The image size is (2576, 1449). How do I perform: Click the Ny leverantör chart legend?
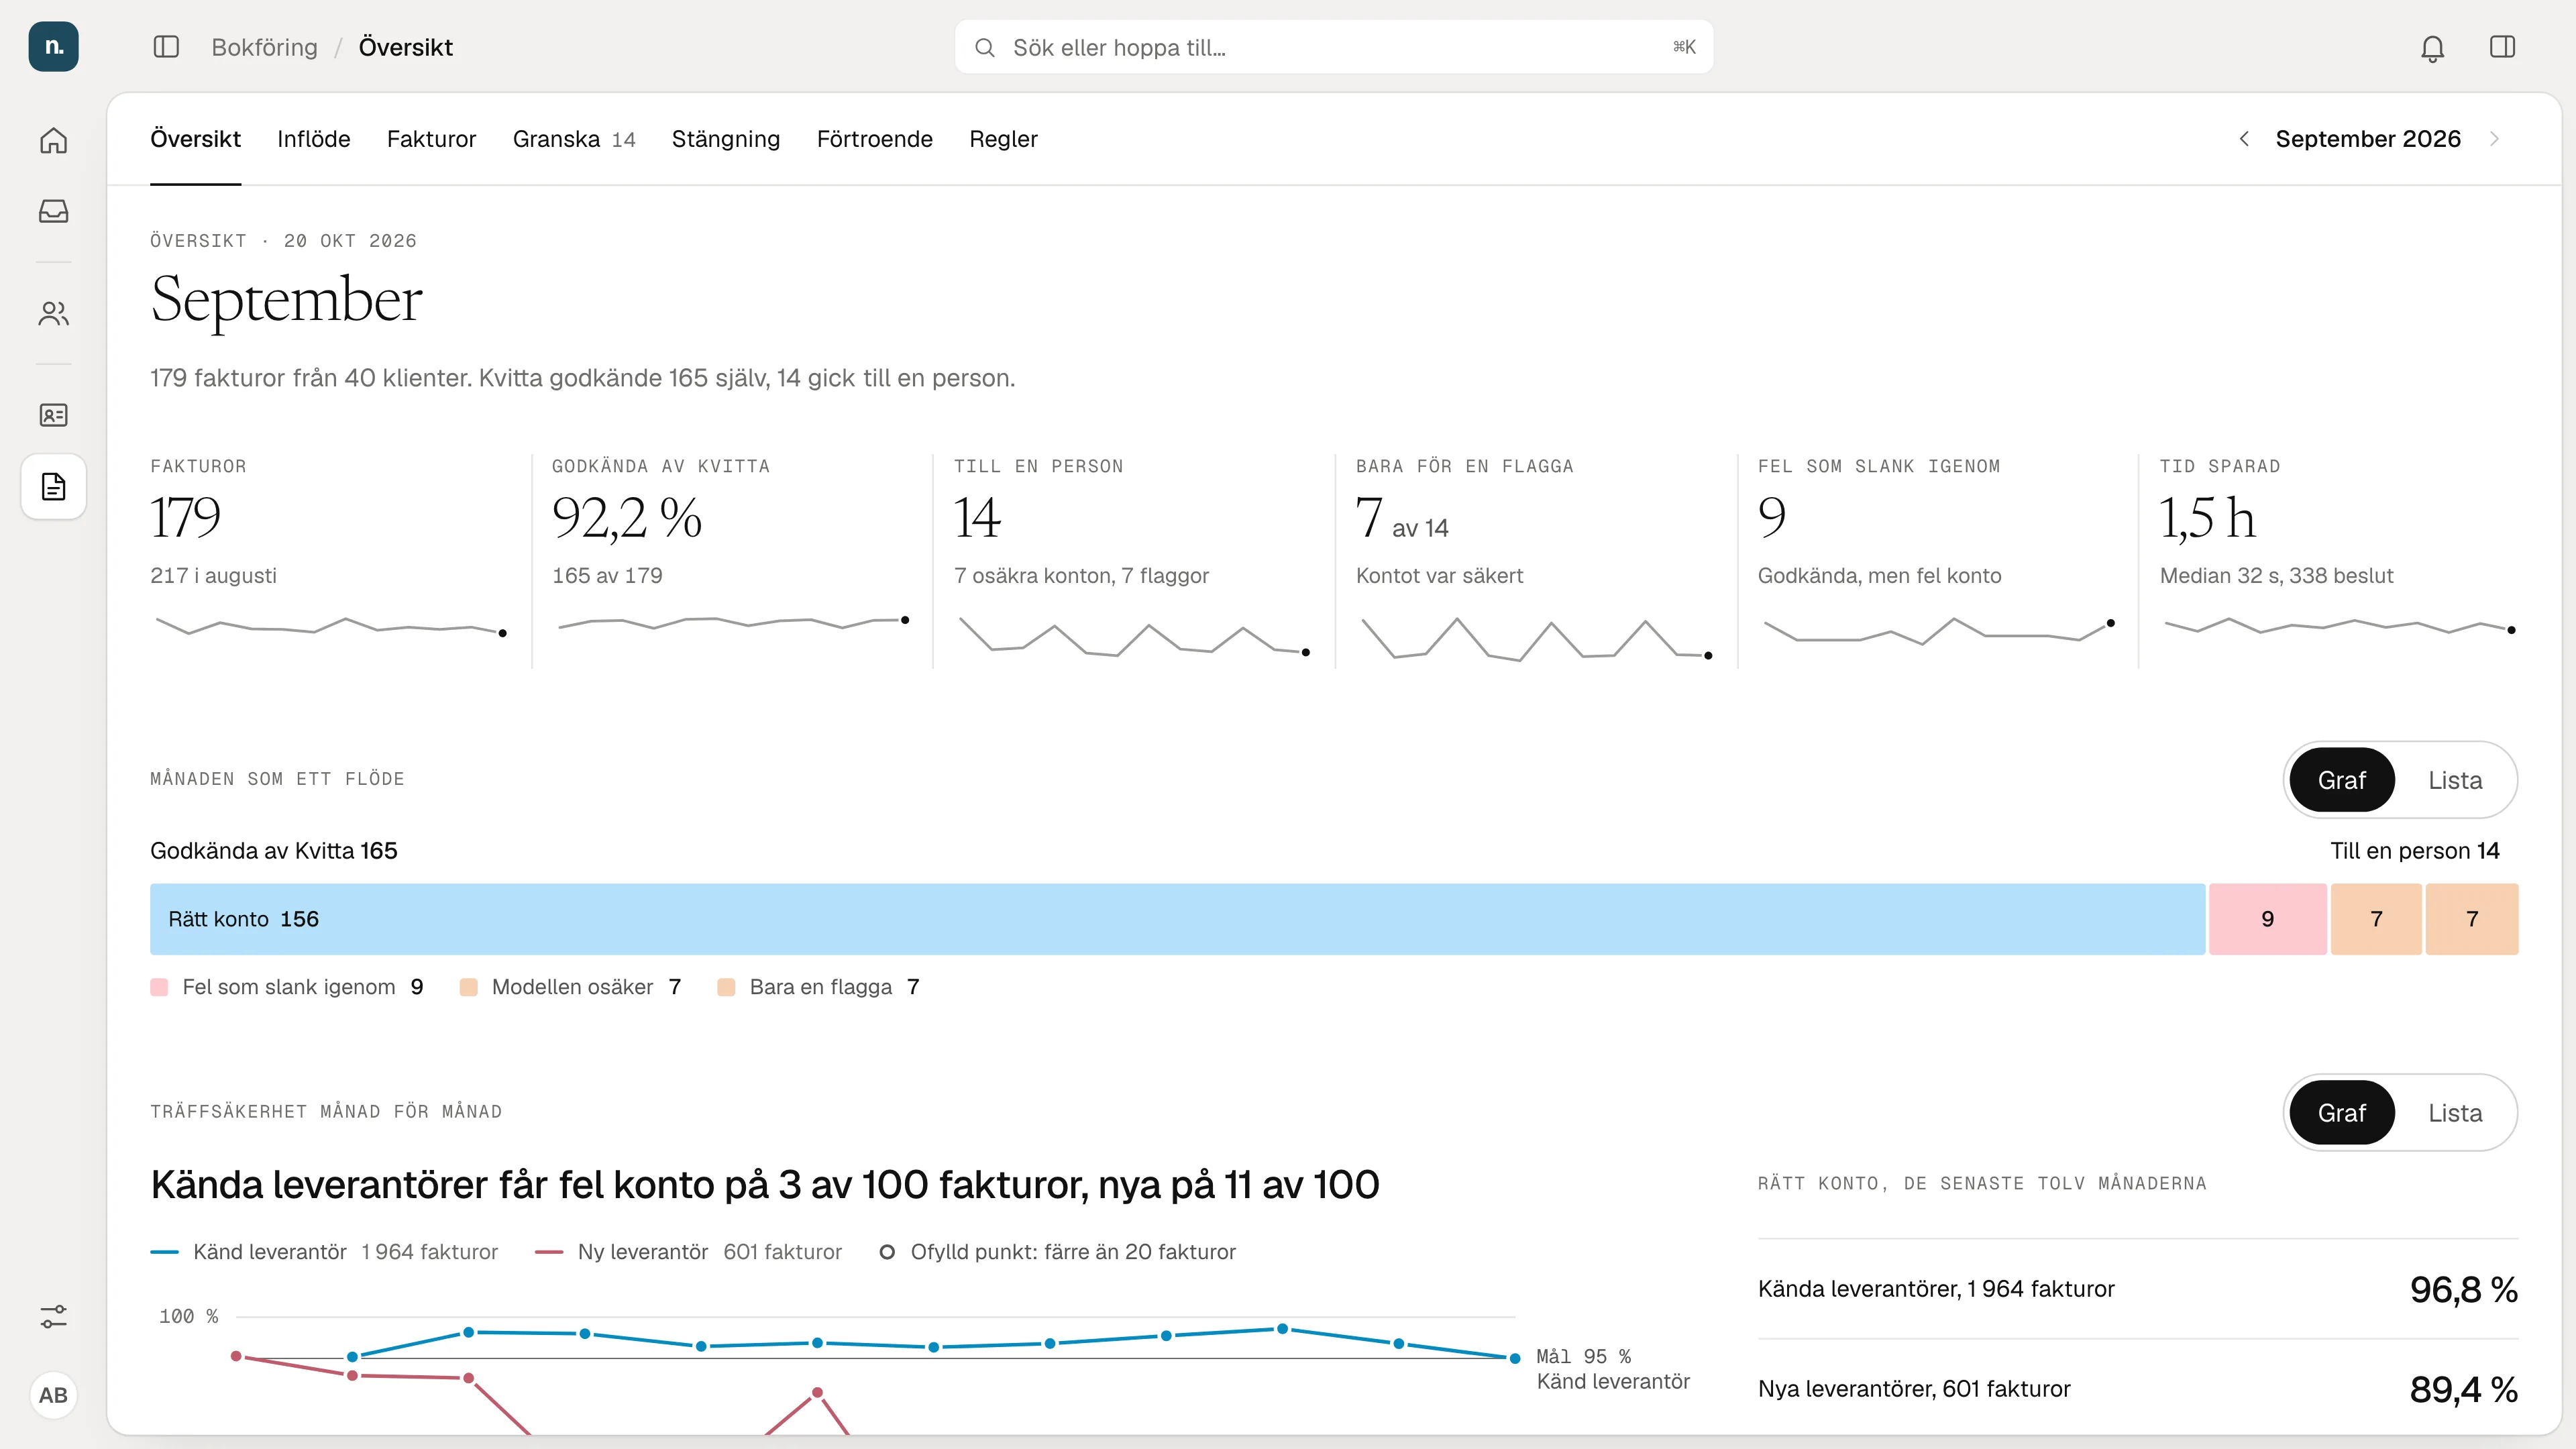[x=688, y=1252]
